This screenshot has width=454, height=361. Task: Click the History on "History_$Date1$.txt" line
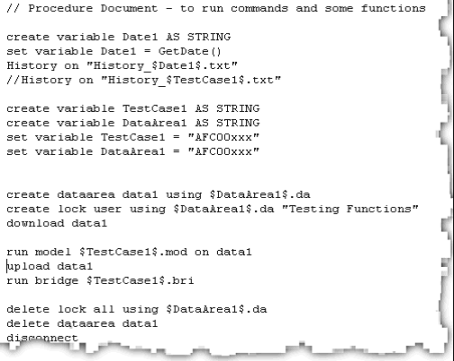click(x=122, y=66)
